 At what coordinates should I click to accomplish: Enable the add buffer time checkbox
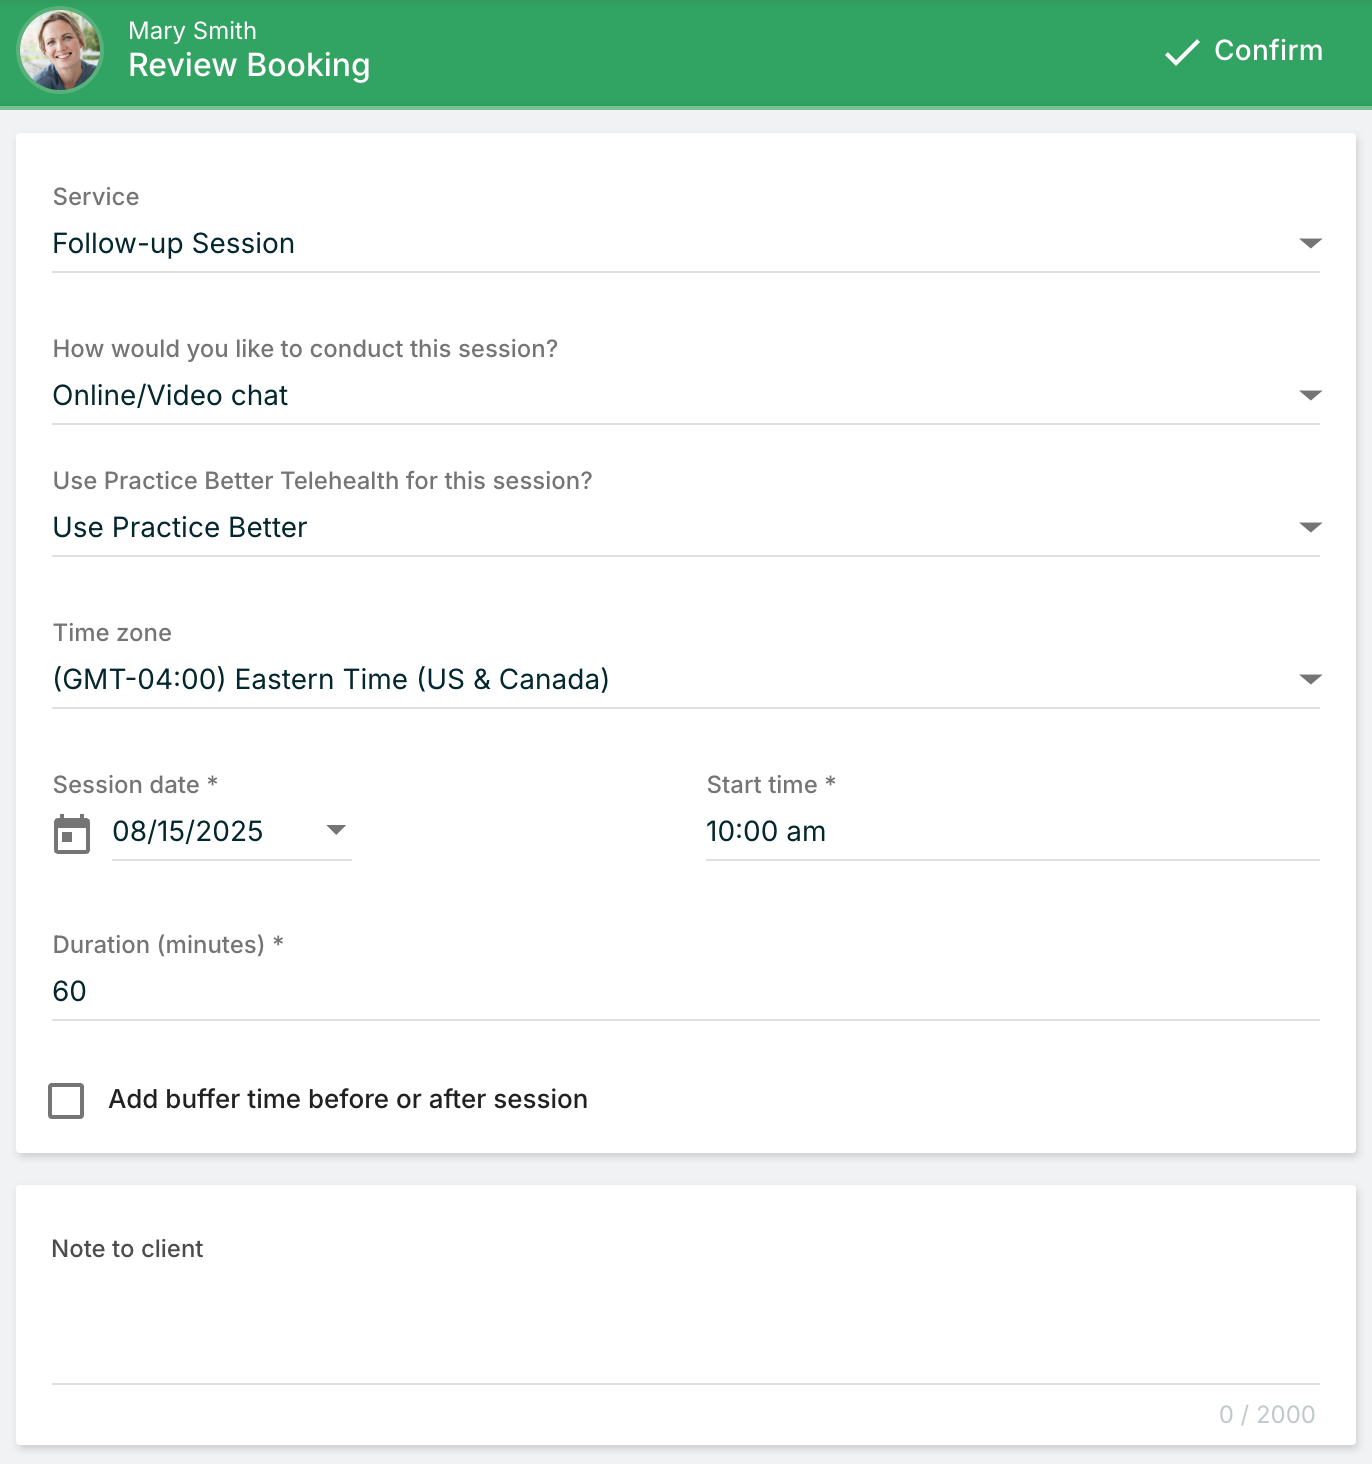point(67,1100)
